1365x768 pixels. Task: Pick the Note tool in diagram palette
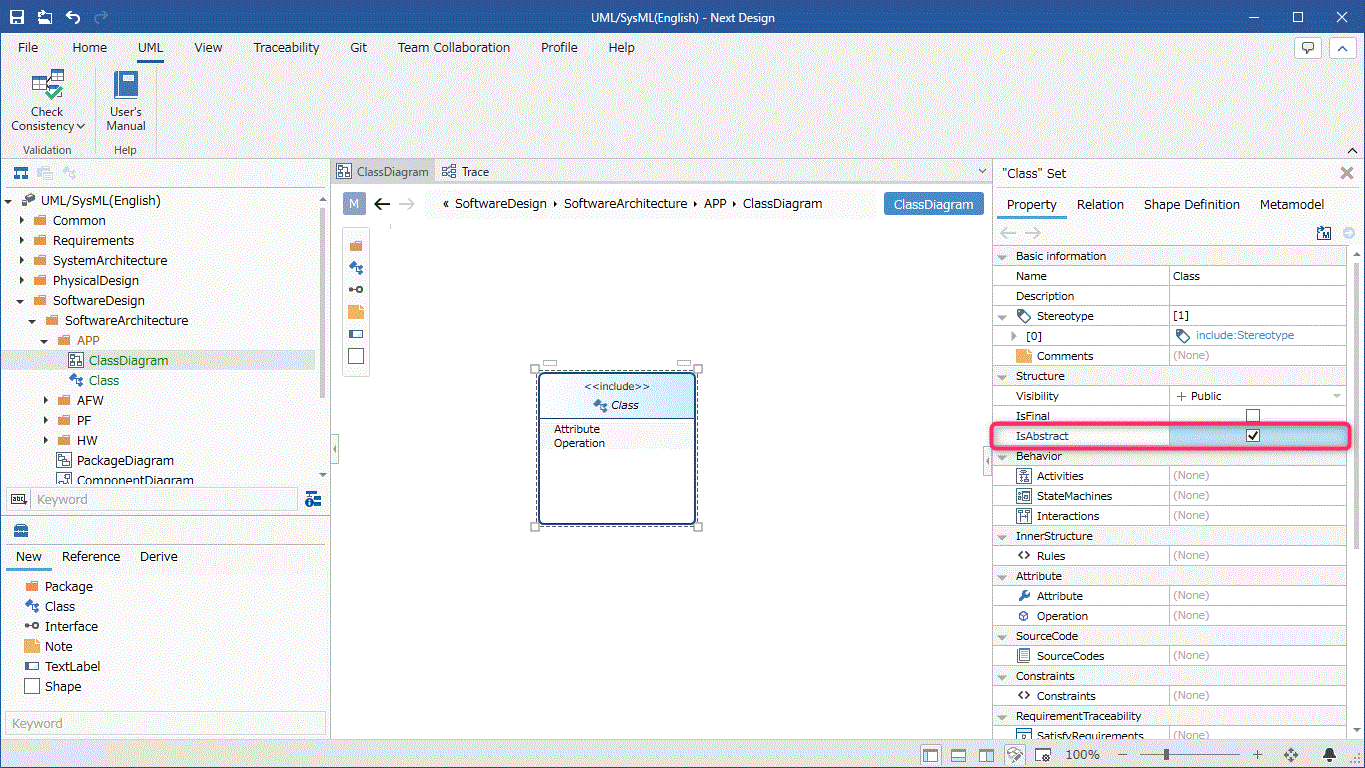click(356, 312)
